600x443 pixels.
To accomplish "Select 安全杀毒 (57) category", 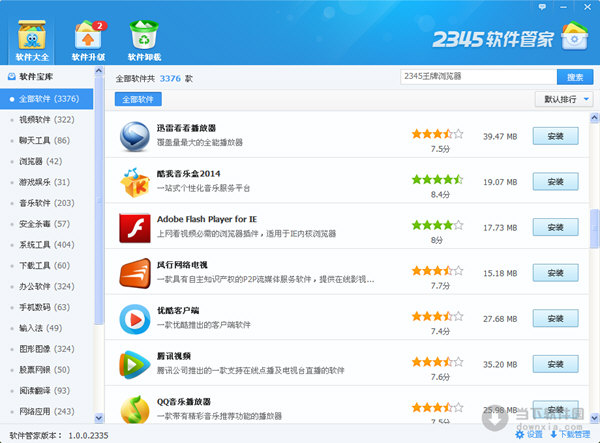I will click(46, 224).
